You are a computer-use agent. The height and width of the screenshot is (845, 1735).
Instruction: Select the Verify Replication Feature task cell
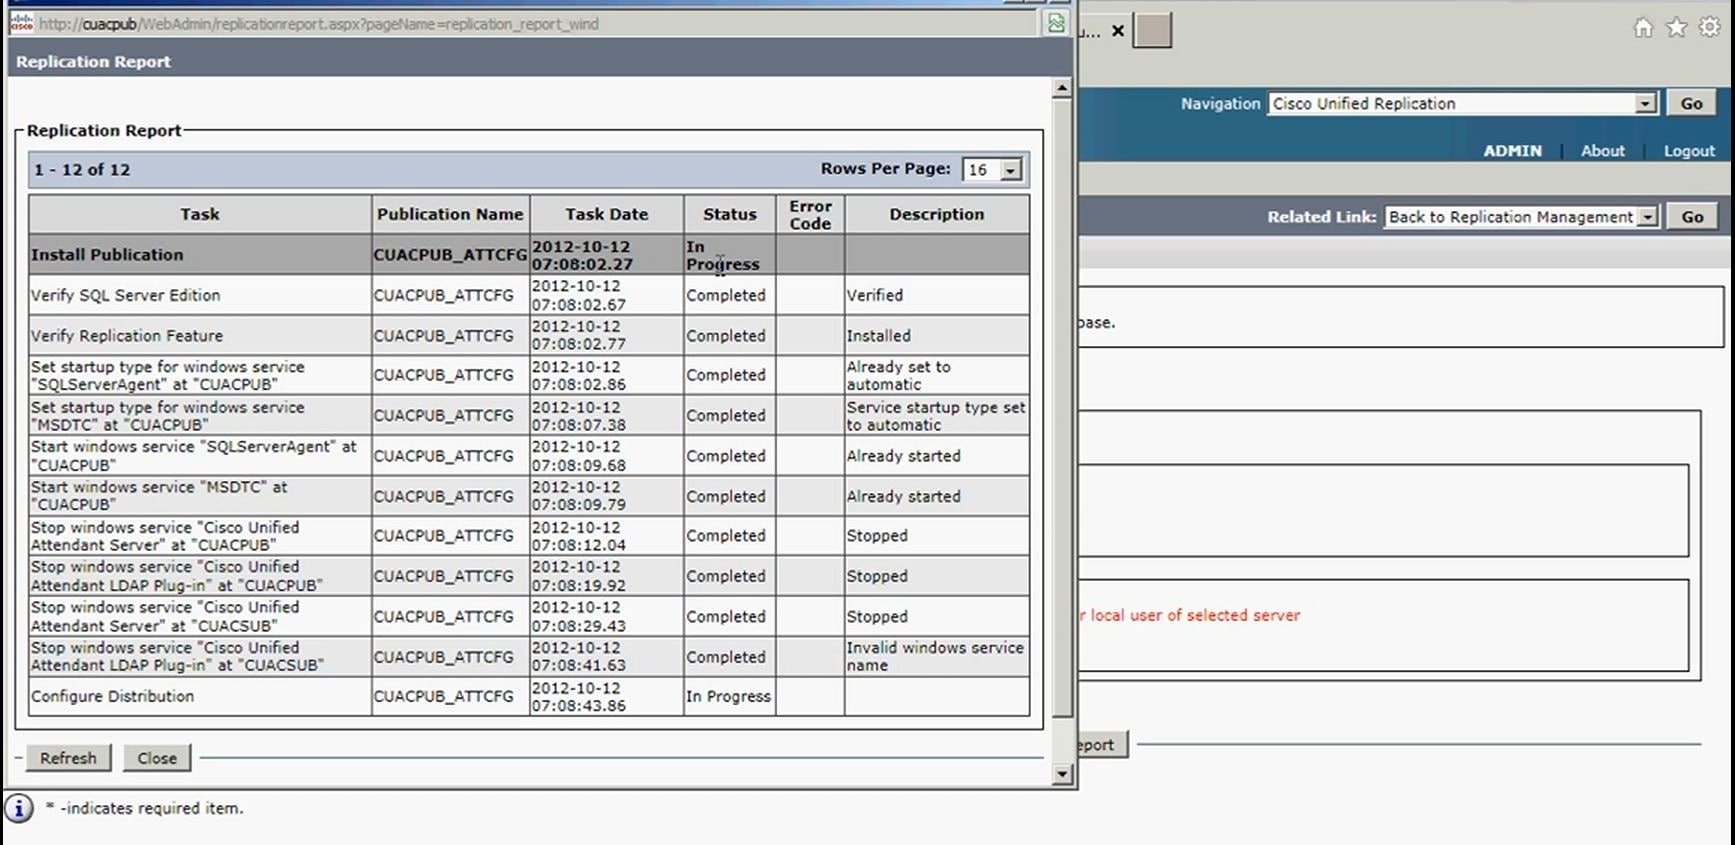(200, 336)
